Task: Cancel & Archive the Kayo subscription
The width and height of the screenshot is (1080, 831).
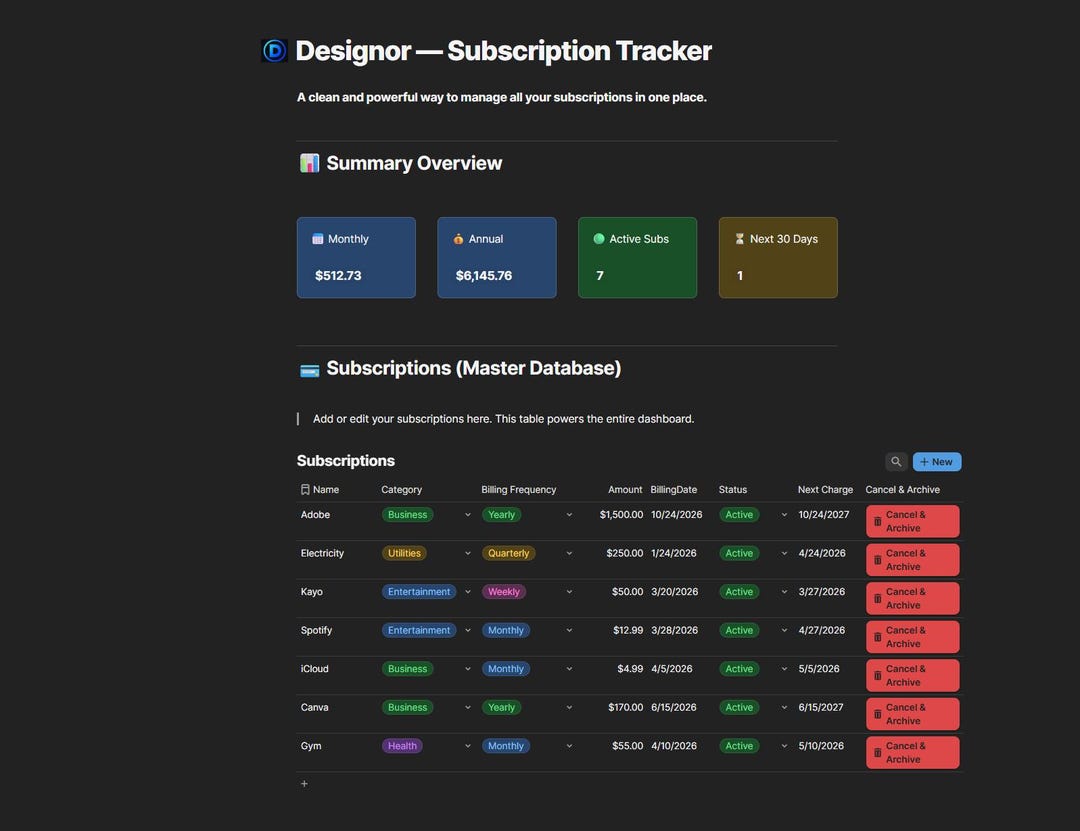Action: (913, 599)
